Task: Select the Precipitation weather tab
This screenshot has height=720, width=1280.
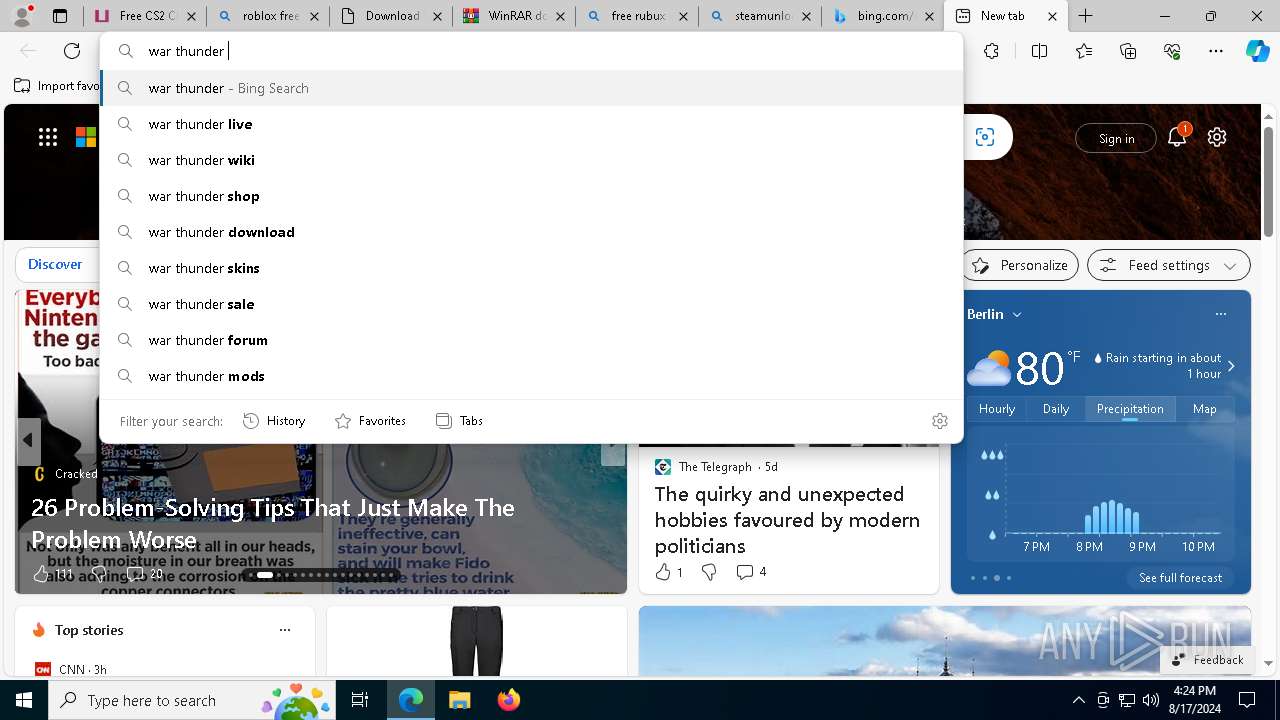Action: coord(1130,409)
